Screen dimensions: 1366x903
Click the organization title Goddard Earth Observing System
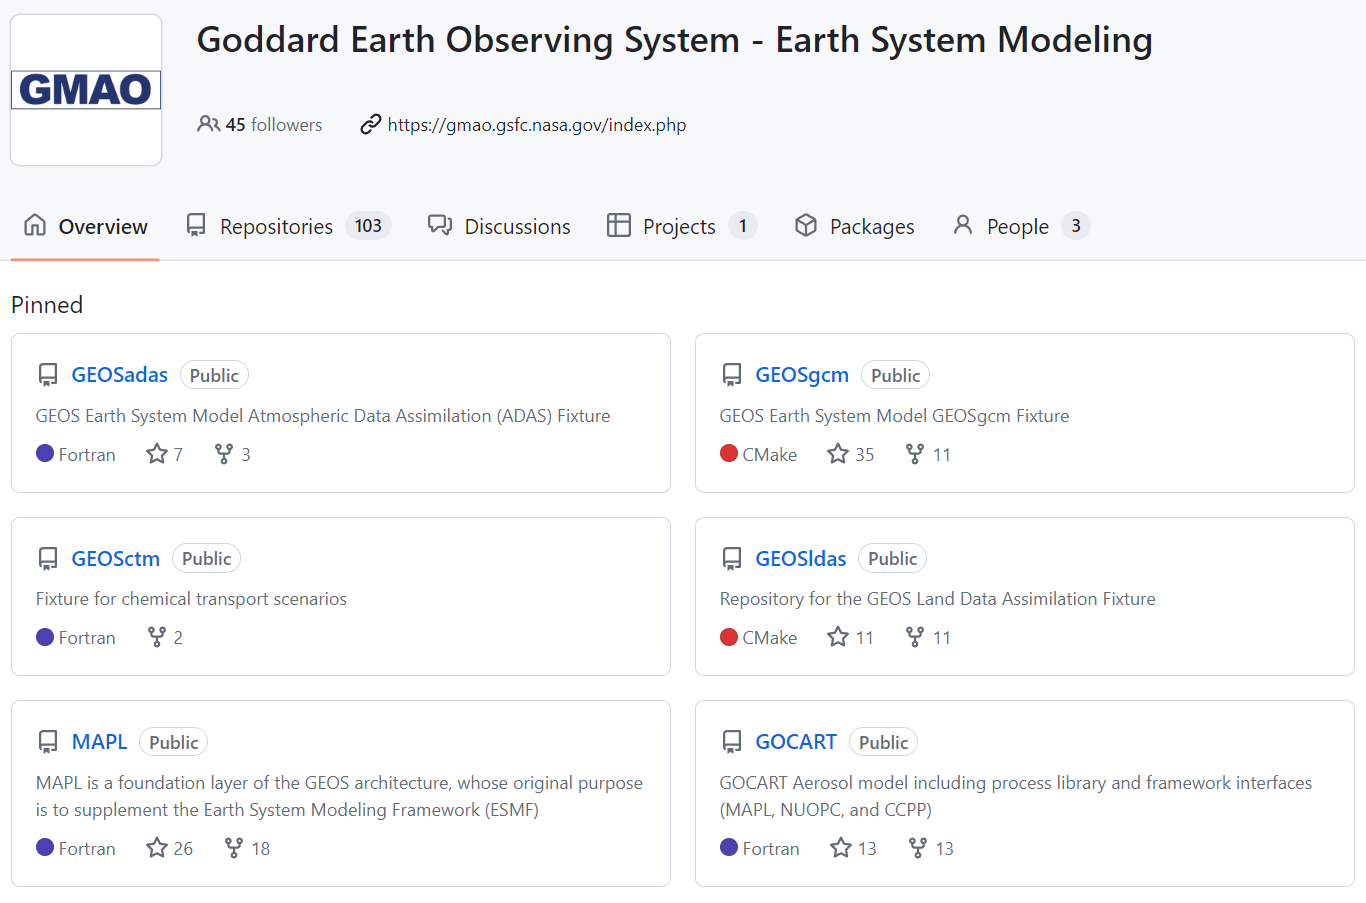point(675,40)
